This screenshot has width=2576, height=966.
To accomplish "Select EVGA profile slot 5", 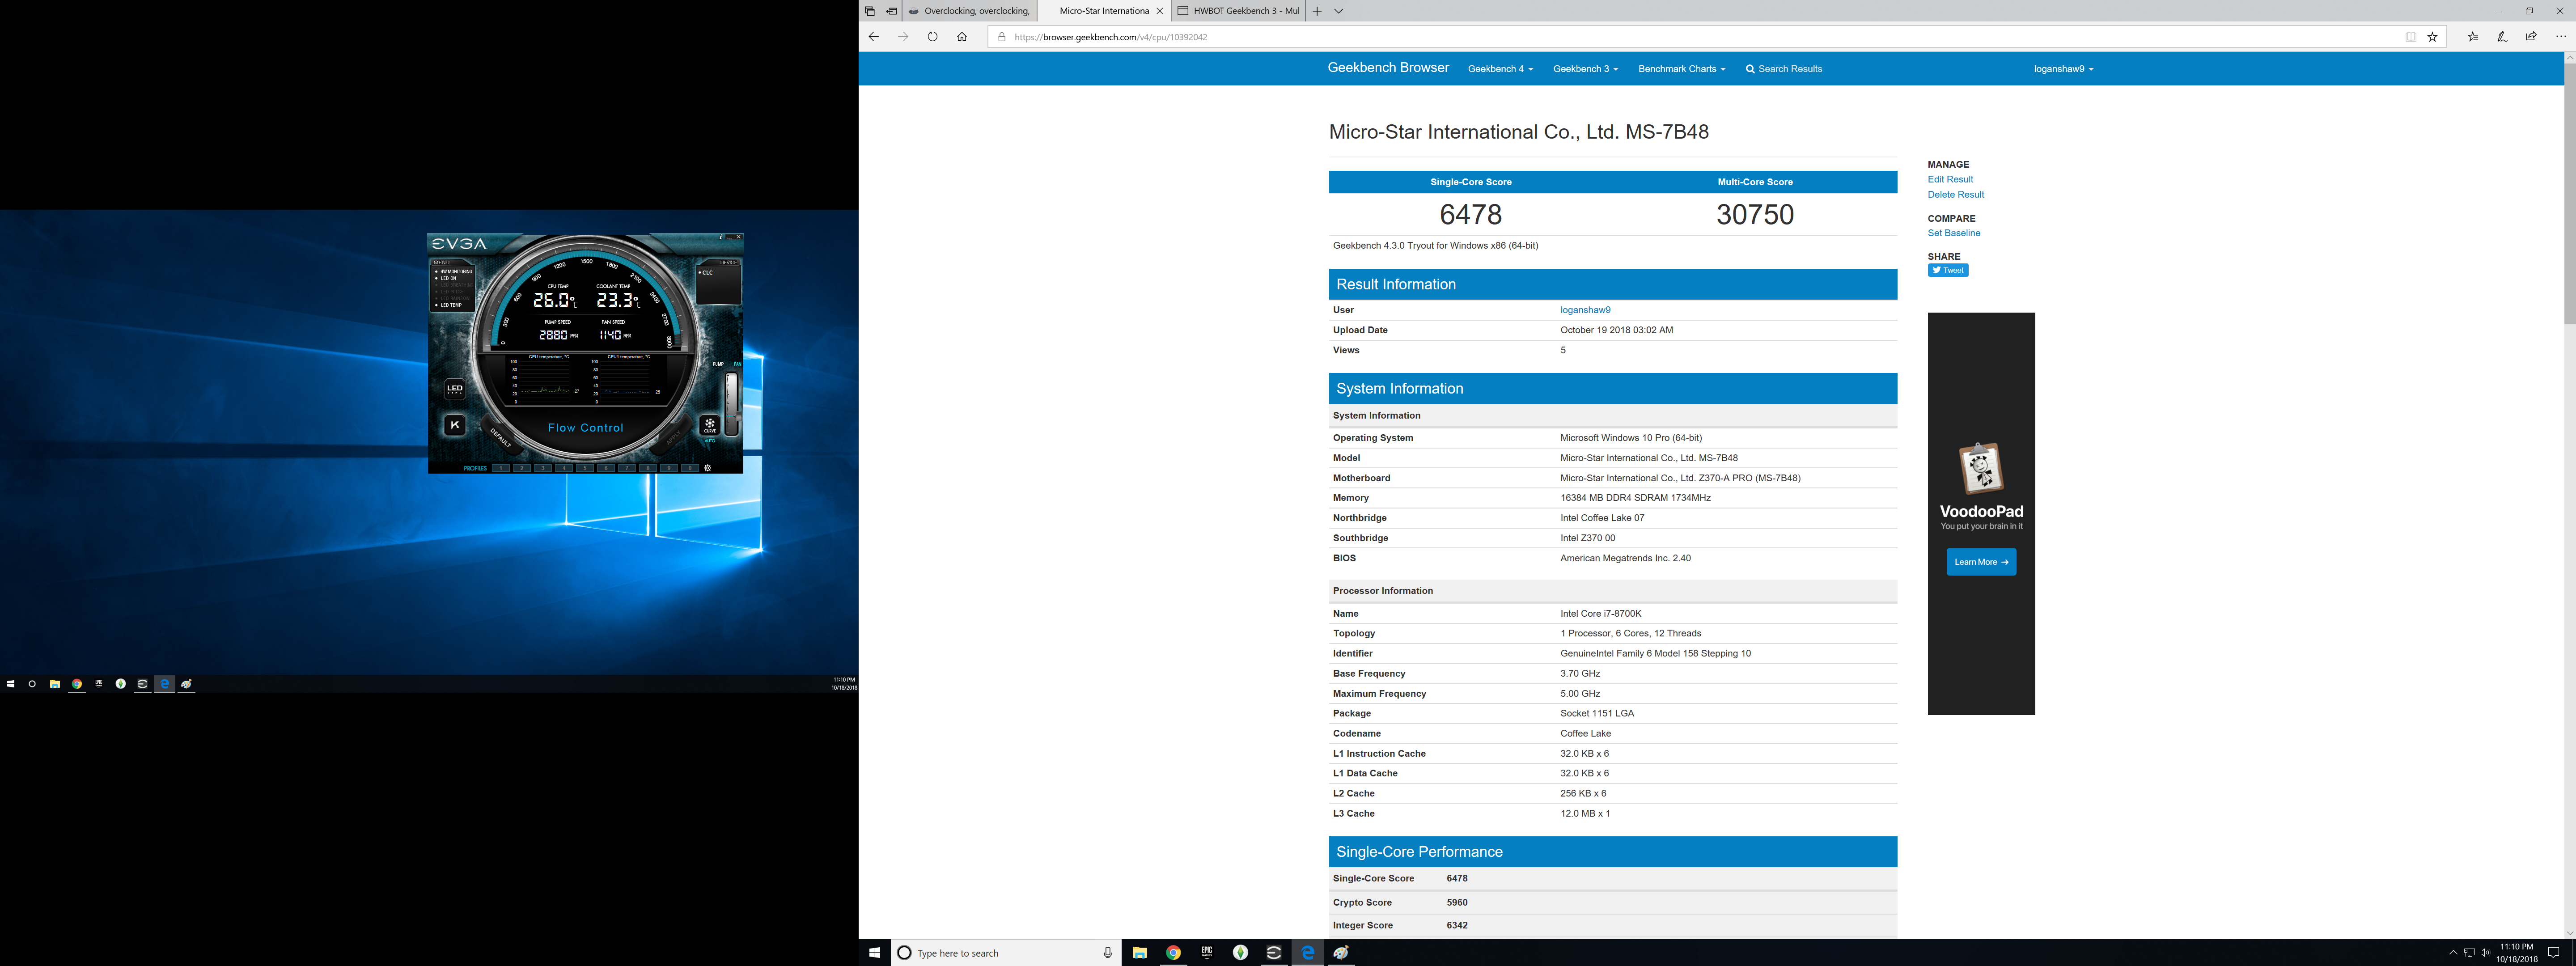I will click(x=585, y=468).
